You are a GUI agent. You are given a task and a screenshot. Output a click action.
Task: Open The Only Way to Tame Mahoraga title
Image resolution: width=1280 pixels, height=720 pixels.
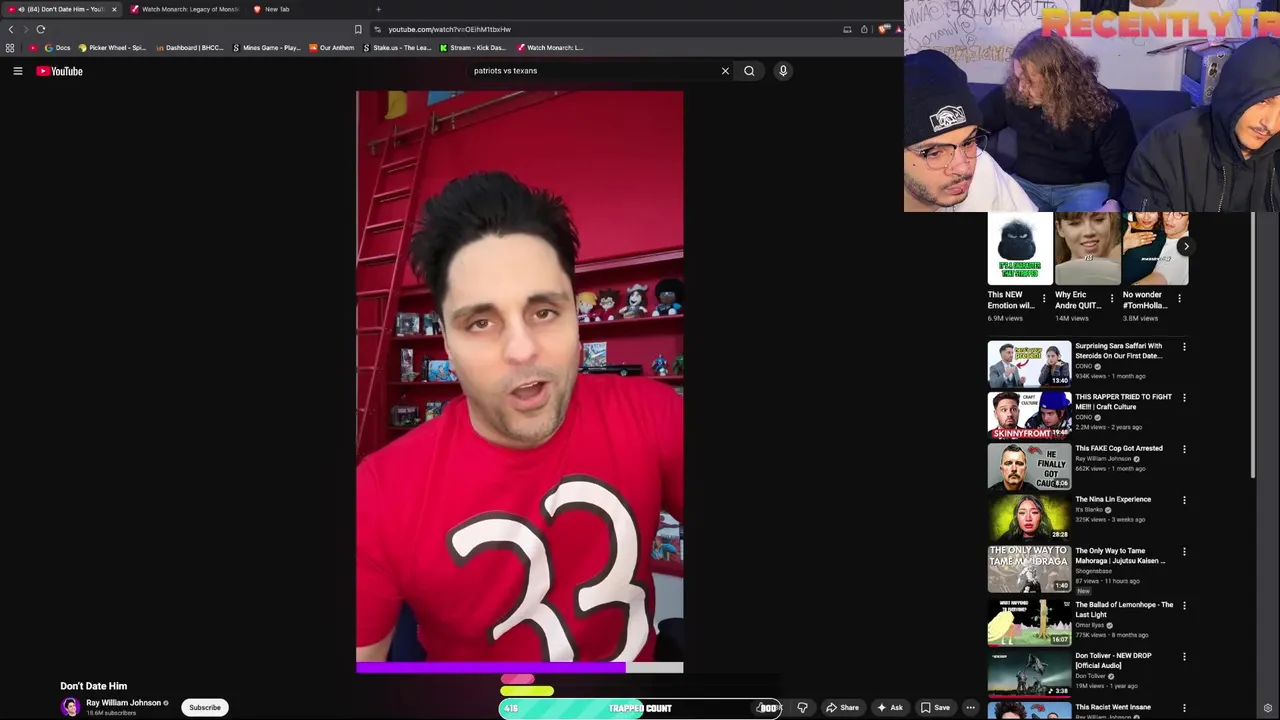(x=1120, y=556)
